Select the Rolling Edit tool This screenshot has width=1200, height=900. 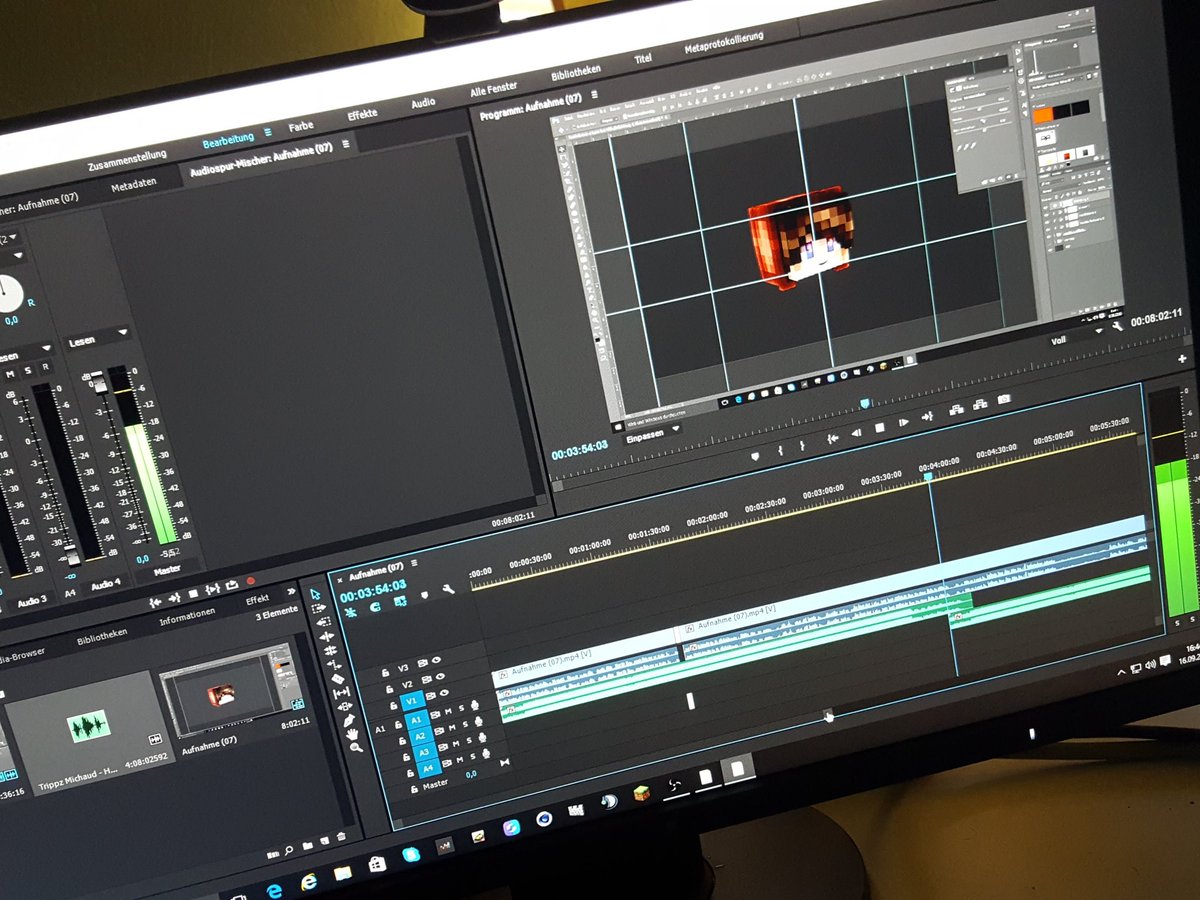click(x=330, y=651)
